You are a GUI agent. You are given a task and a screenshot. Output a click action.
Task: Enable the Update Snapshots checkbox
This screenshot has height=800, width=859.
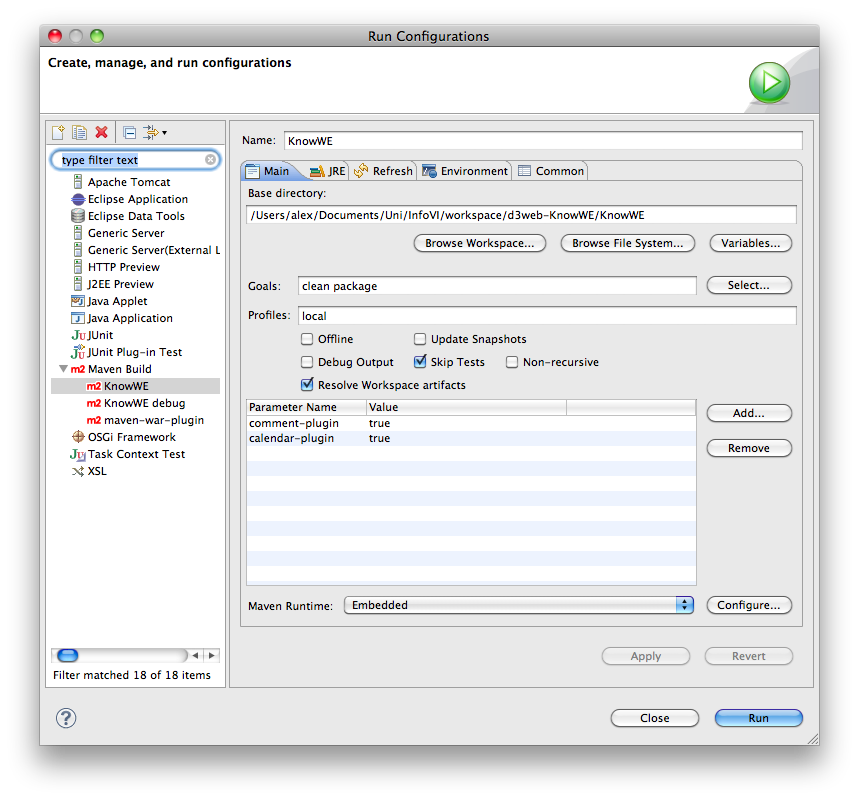click(420, 339)
